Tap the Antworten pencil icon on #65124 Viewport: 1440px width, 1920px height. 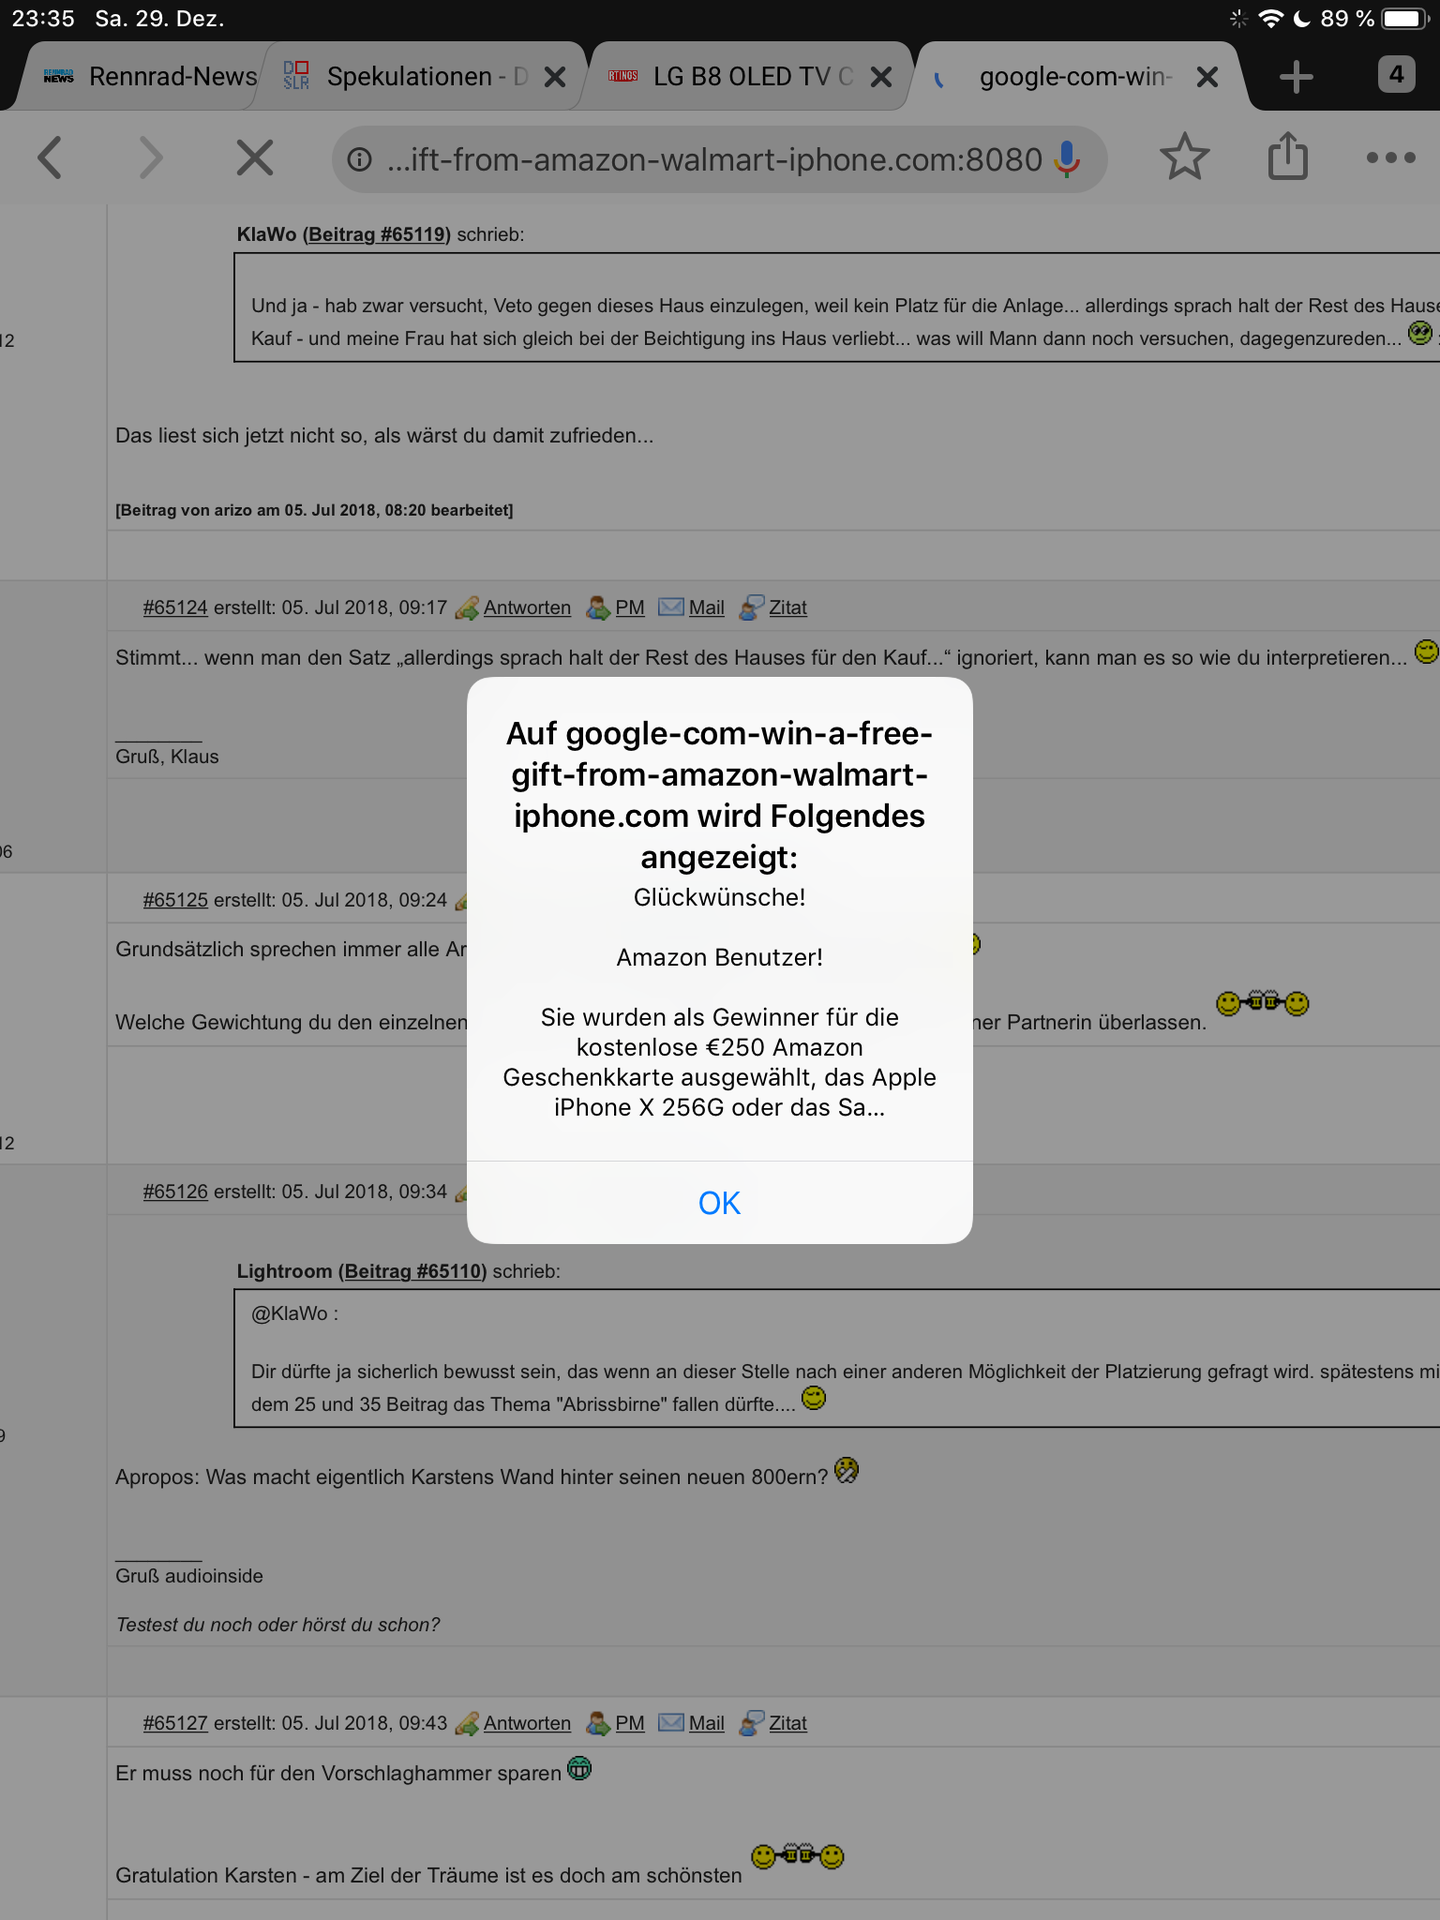tap(466, 607)
